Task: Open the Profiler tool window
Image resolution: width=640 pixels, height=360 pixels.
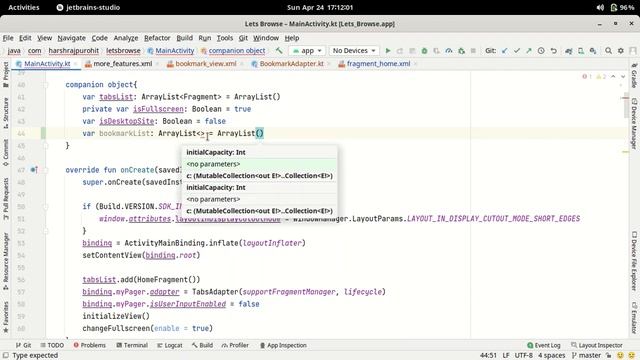Action: 235,345
